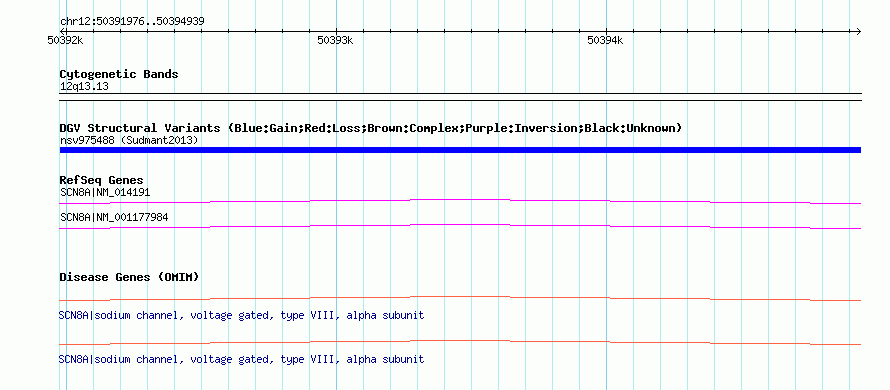Click the magenta line under NM_014191

pos(460,201)
